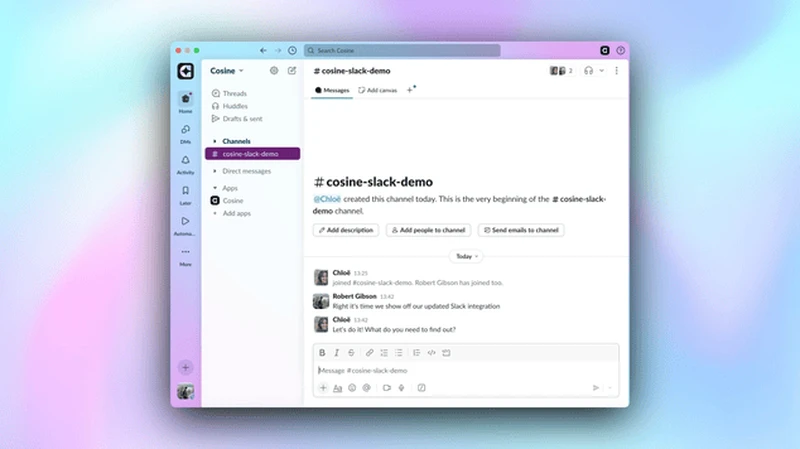The width and height of the screenshot is (800, 449).
Task: Open the help icon in title bar
Action: click(620, 51)
